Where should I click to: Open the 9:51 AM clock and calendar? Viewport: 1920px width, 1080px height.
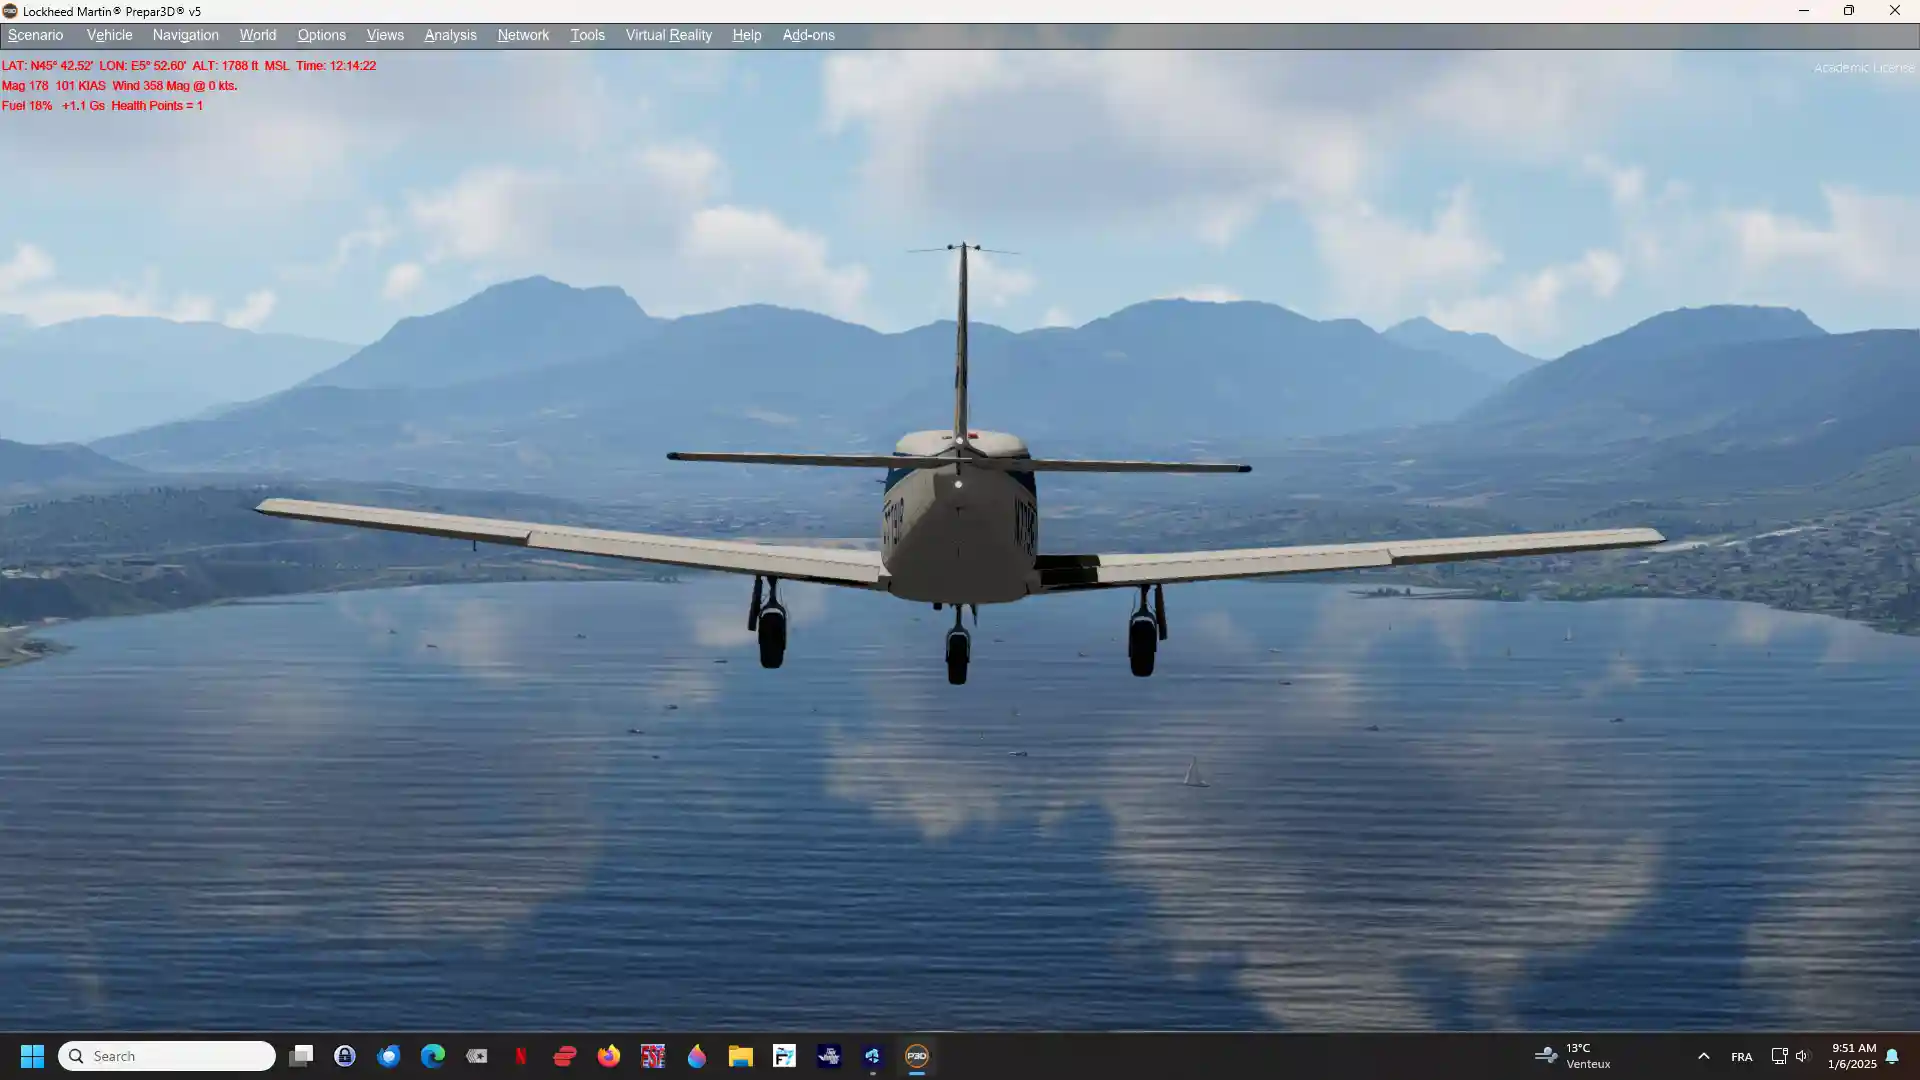[1853, 1056]
